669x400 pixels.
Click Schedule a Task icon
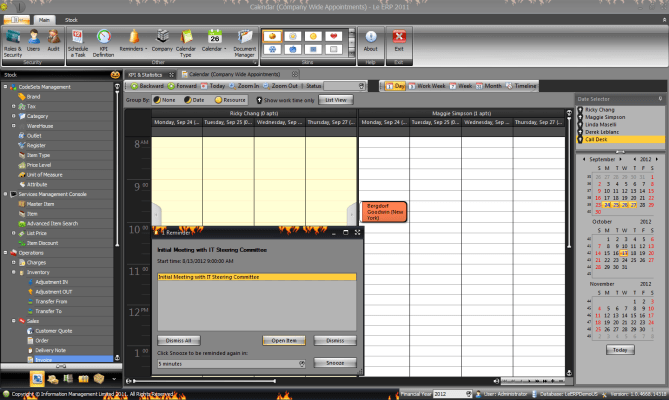click(x=78, y=40)
